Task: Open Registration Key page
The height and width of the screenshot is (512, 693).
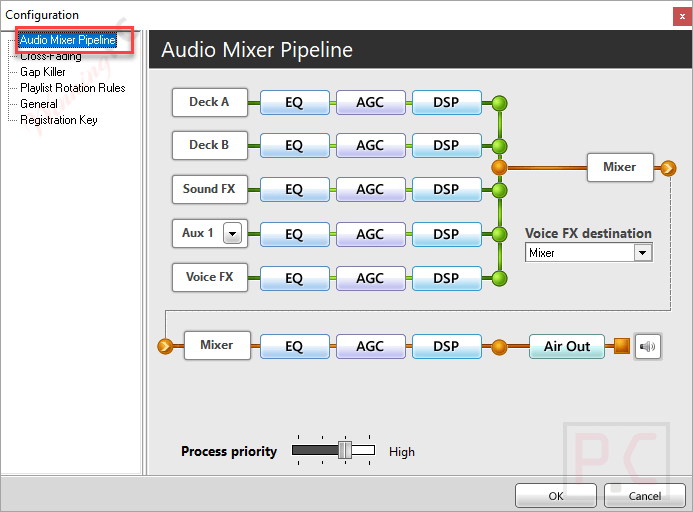Action: (x=59, y=120)
